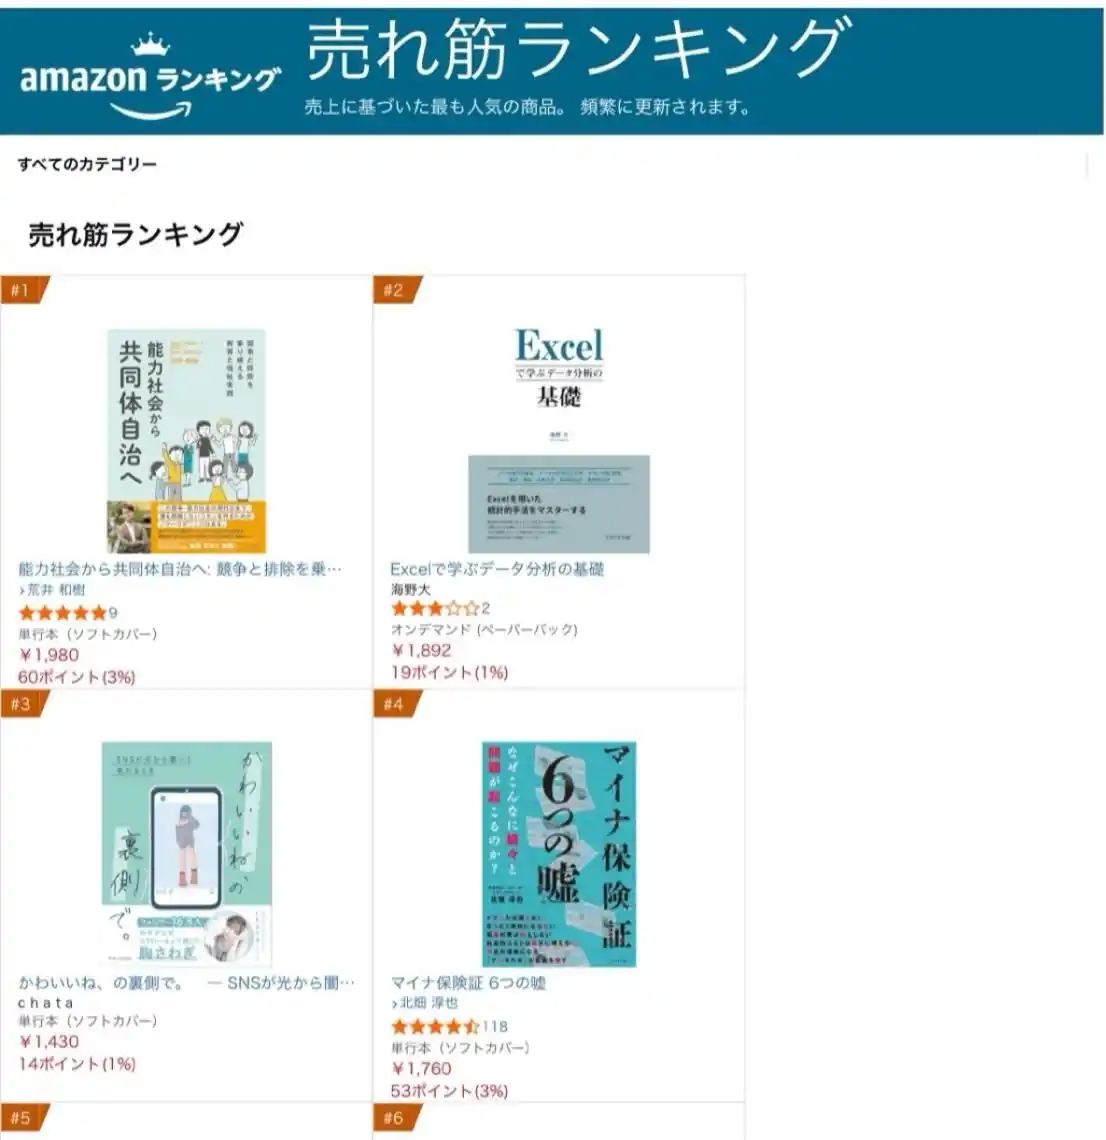The image size is (1106, 1140).
Task: Open star rating for 能力社会から共同体自治へ
Action: tap(62, 613)
